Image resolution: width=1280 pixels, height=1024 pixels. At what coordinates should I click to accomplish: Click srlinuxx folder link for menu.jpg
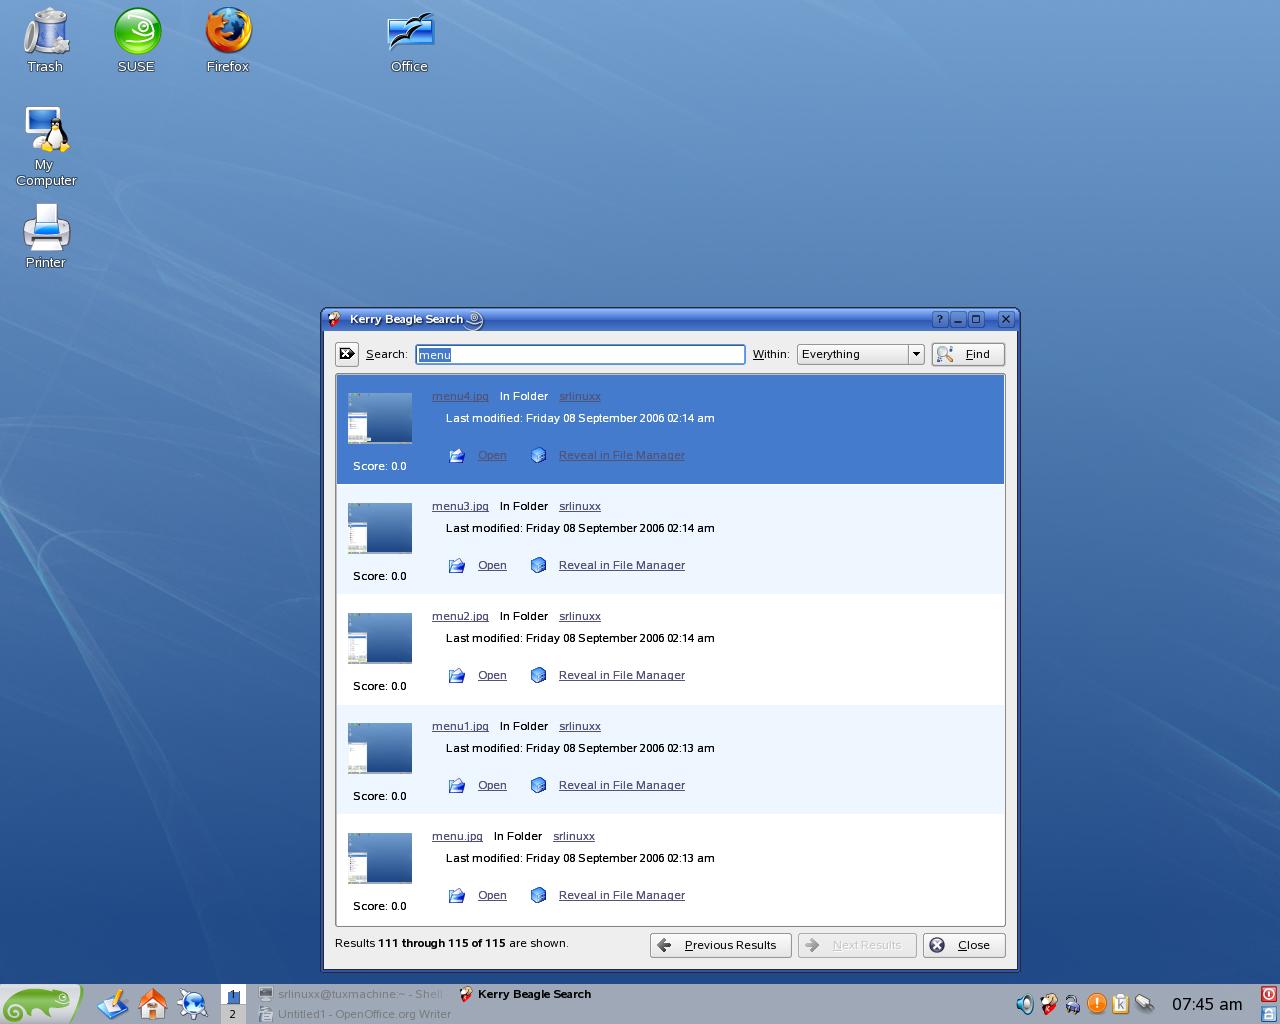574,836
